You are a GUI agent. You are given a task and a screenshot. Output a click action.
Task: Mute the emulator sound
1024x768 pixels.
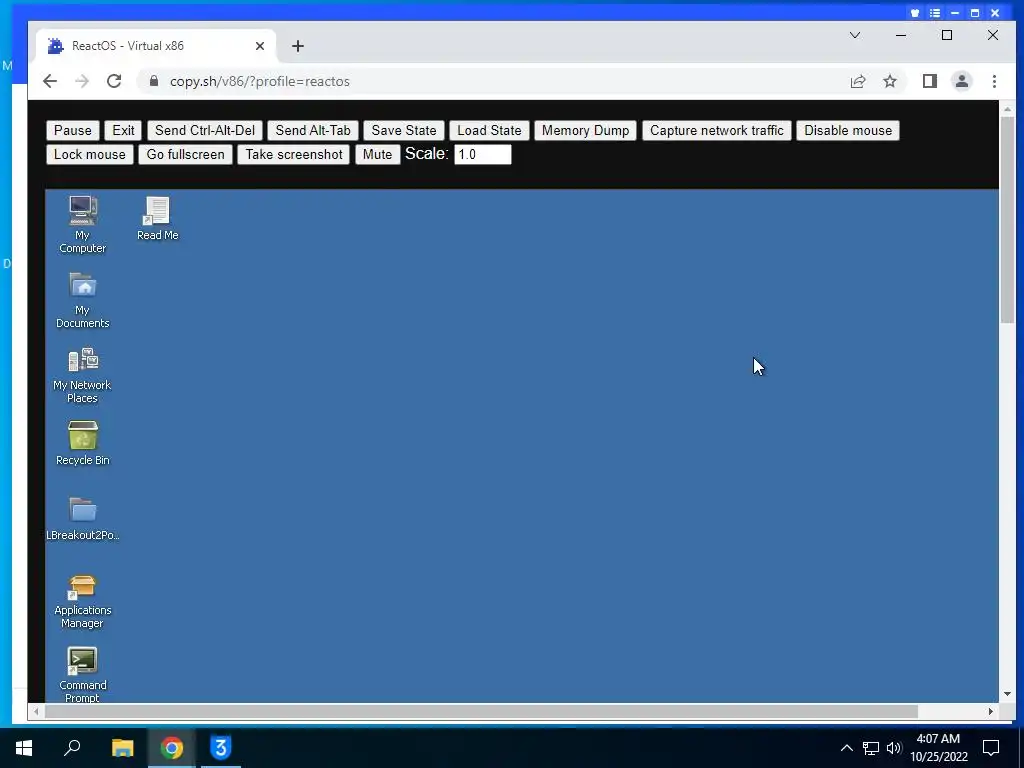[x=377, y=154]
